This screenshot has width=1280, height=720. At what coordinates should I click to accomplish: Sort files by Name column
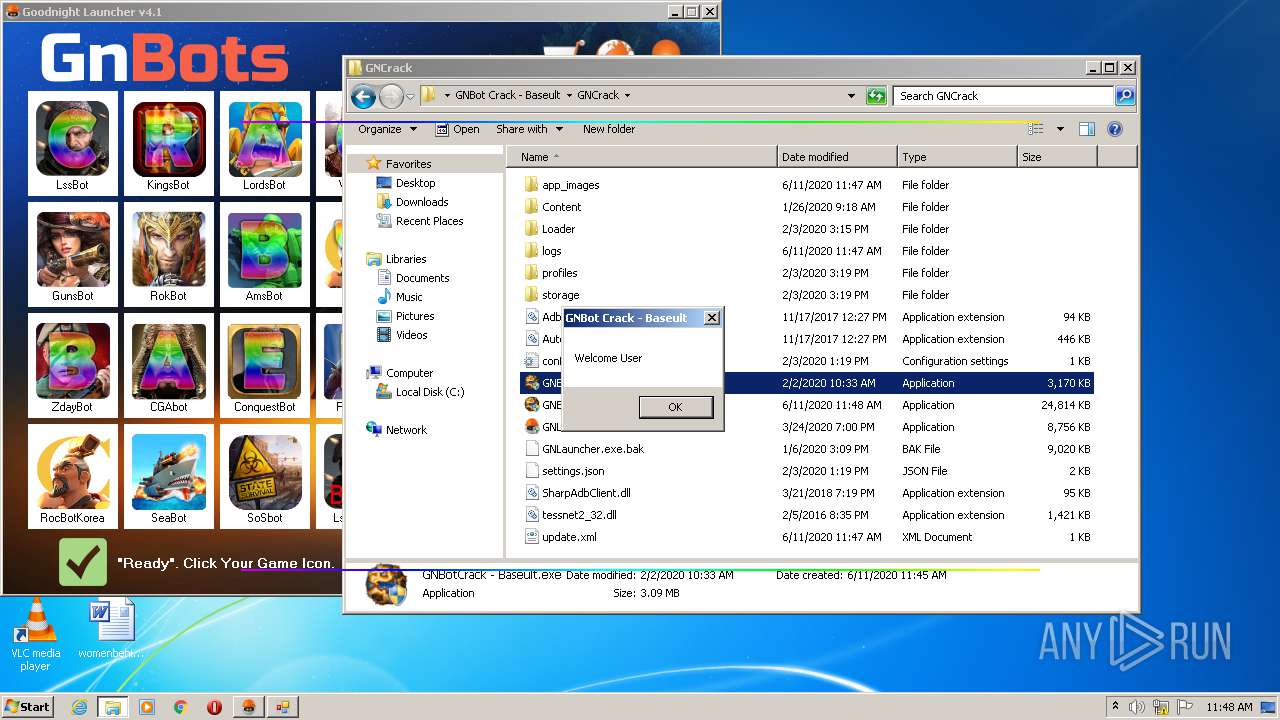(642, 157)
